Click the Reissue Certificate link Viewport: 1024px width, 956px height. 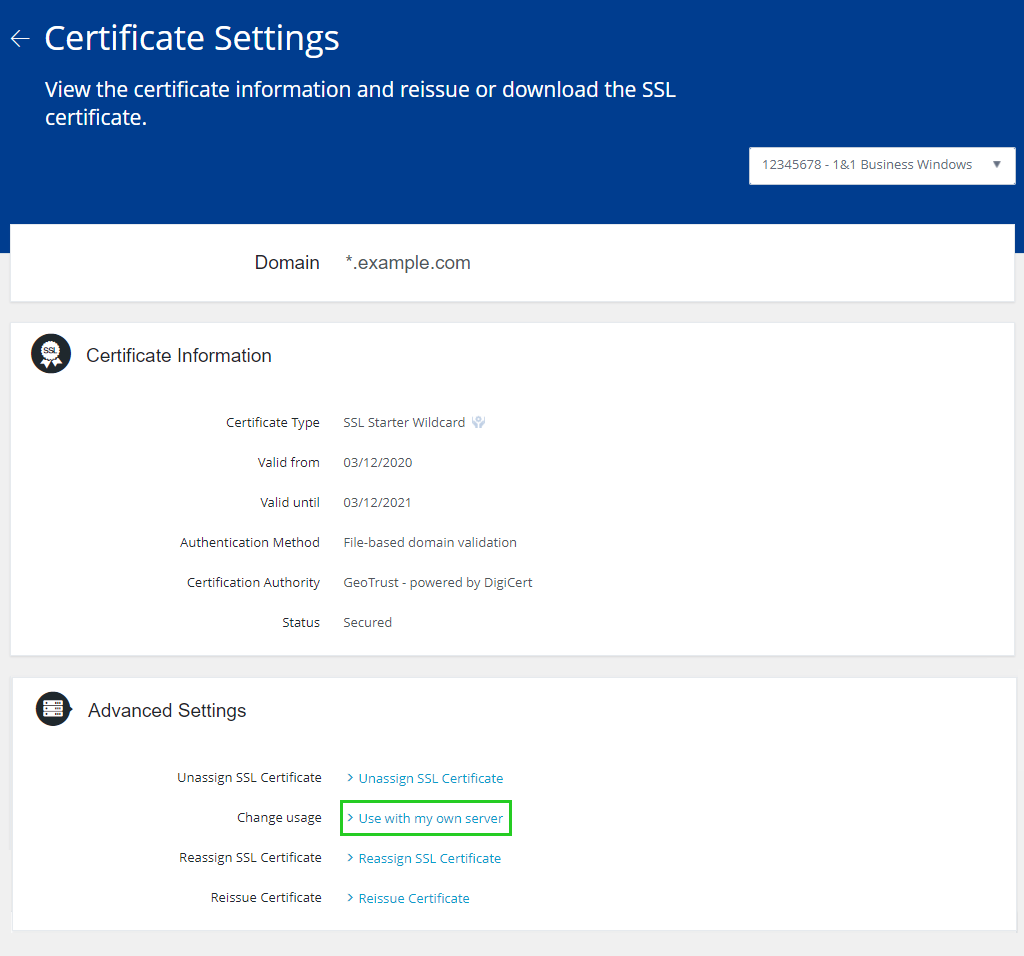coord(413,898)
